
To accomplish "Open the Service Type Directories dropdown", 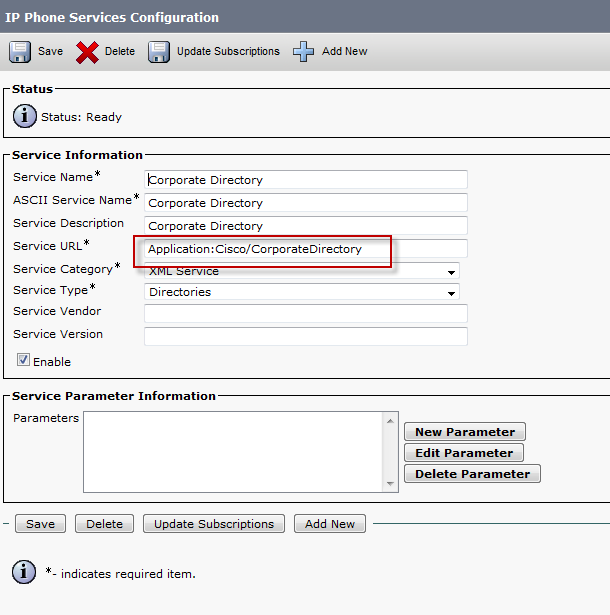I will (302, 292).
